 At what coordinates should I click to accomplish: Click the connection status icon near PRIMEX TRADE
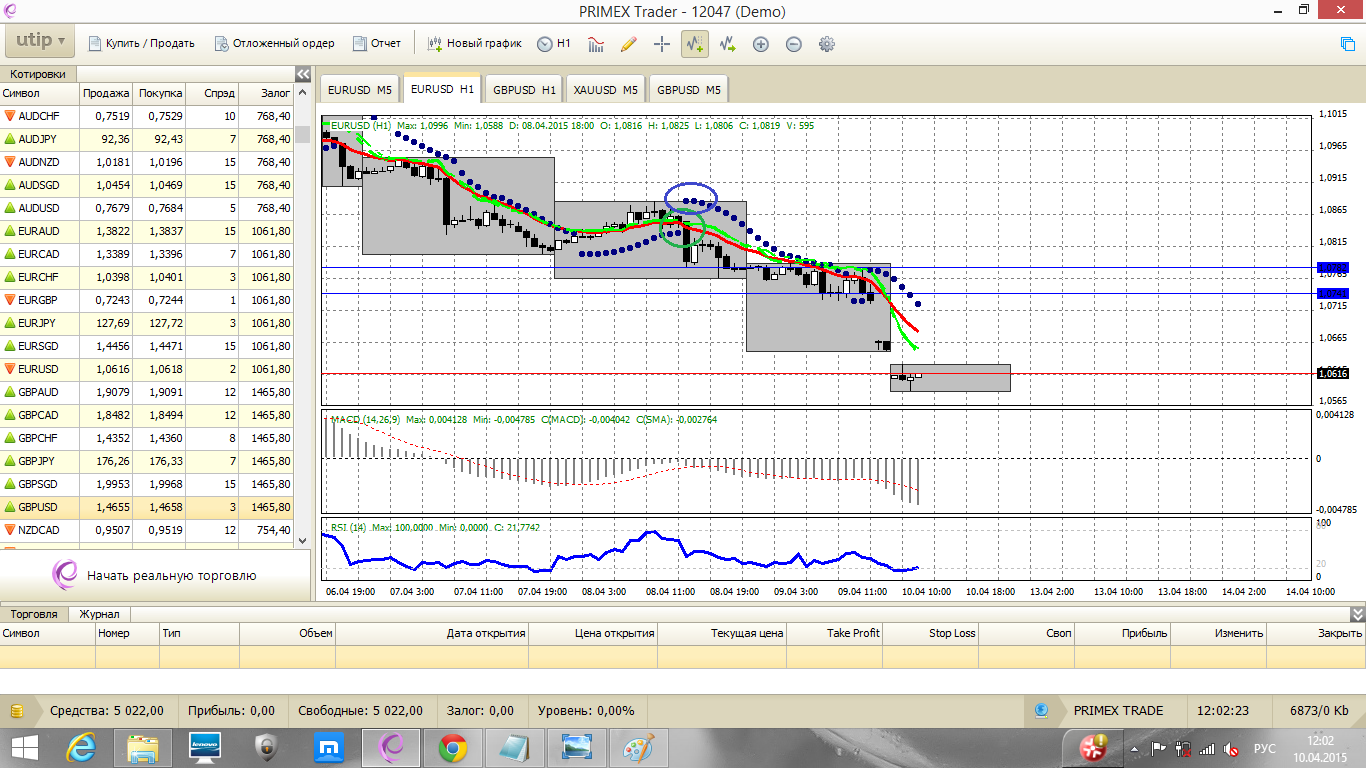(x=1041, y=711)
